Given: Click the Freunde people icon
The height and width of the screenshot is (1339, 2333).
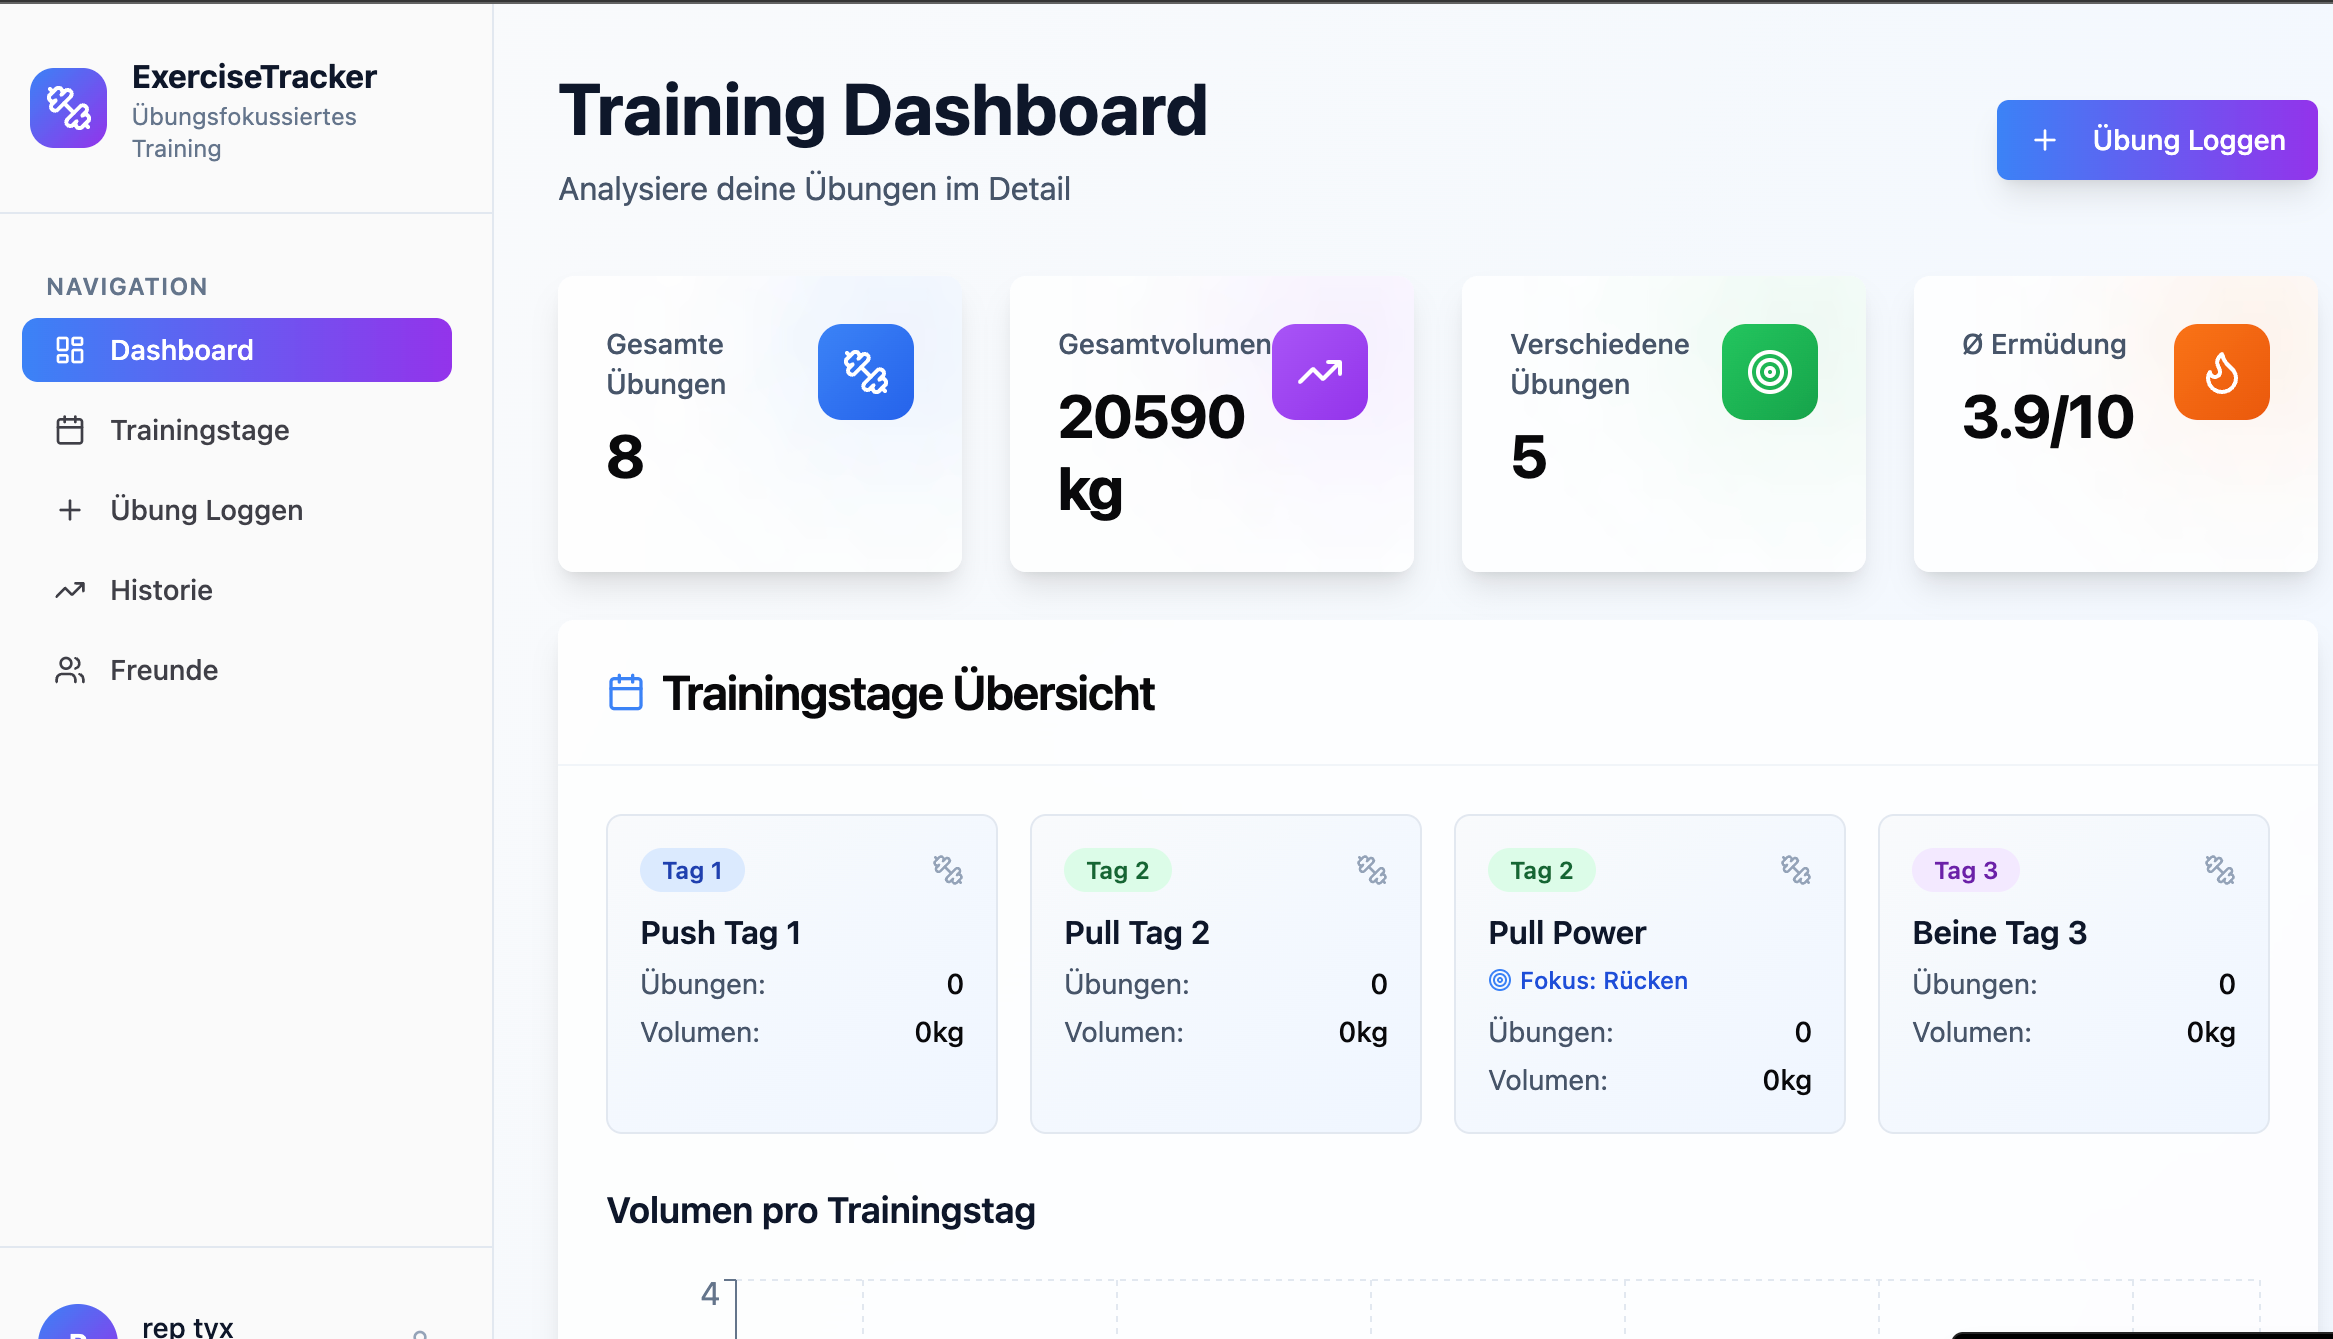Looking at the screenshot, I should 70,670.
